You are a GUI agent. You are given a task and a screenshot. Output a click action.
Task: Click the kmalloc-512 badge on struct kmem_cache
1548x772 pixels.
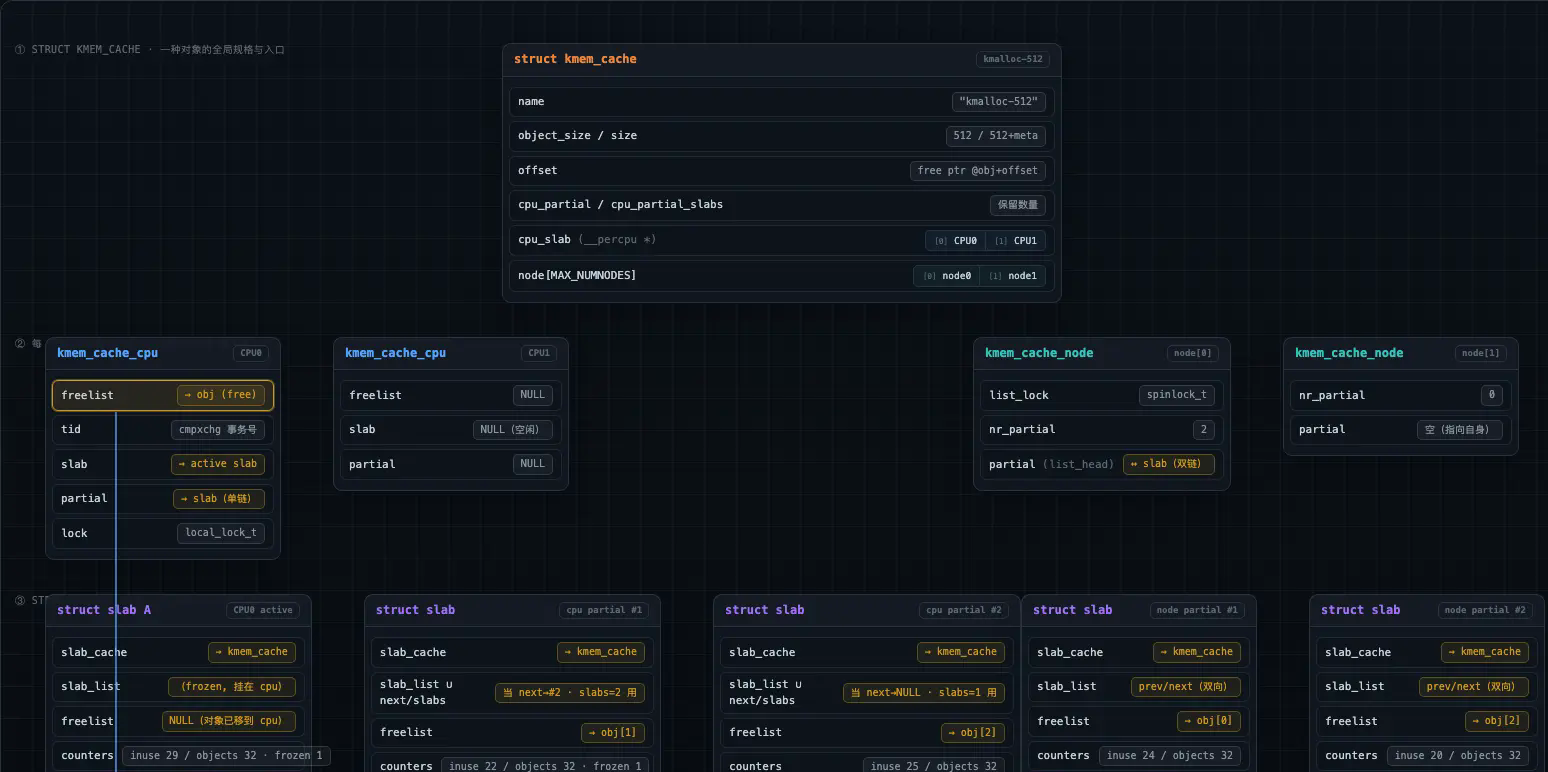pos(1013,59)
